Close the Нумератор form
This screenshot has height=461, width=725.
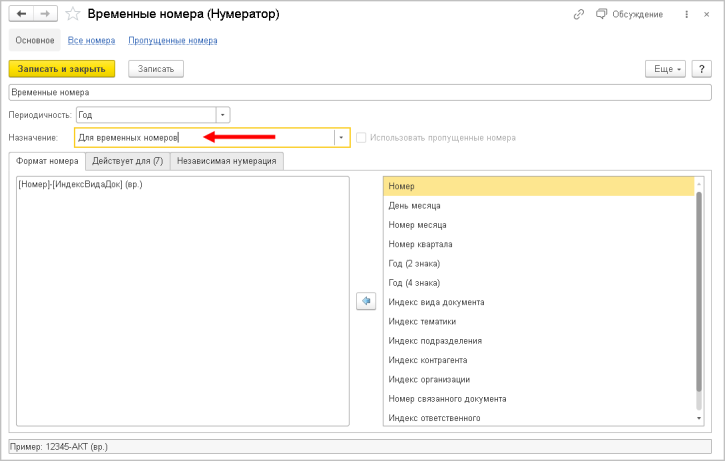[707, 14]
